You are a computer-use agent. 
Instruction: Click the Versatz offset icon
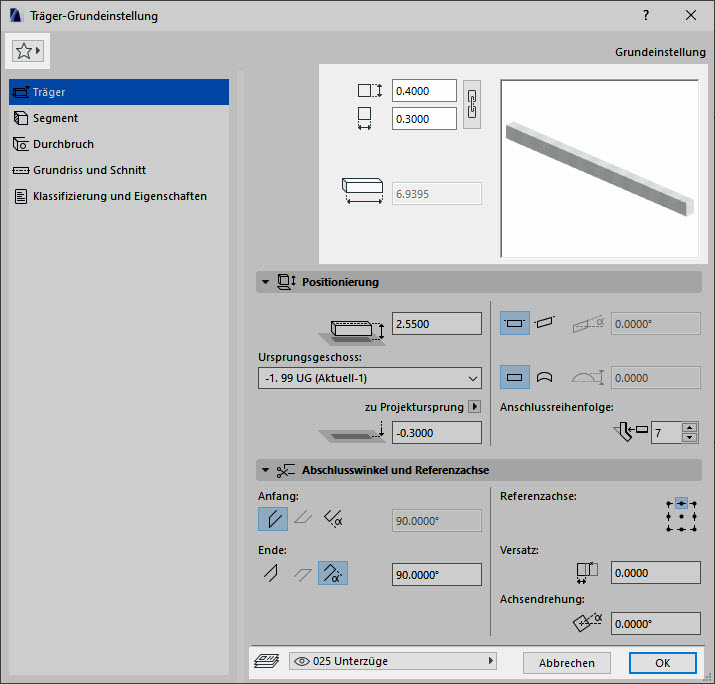point(587,573)
